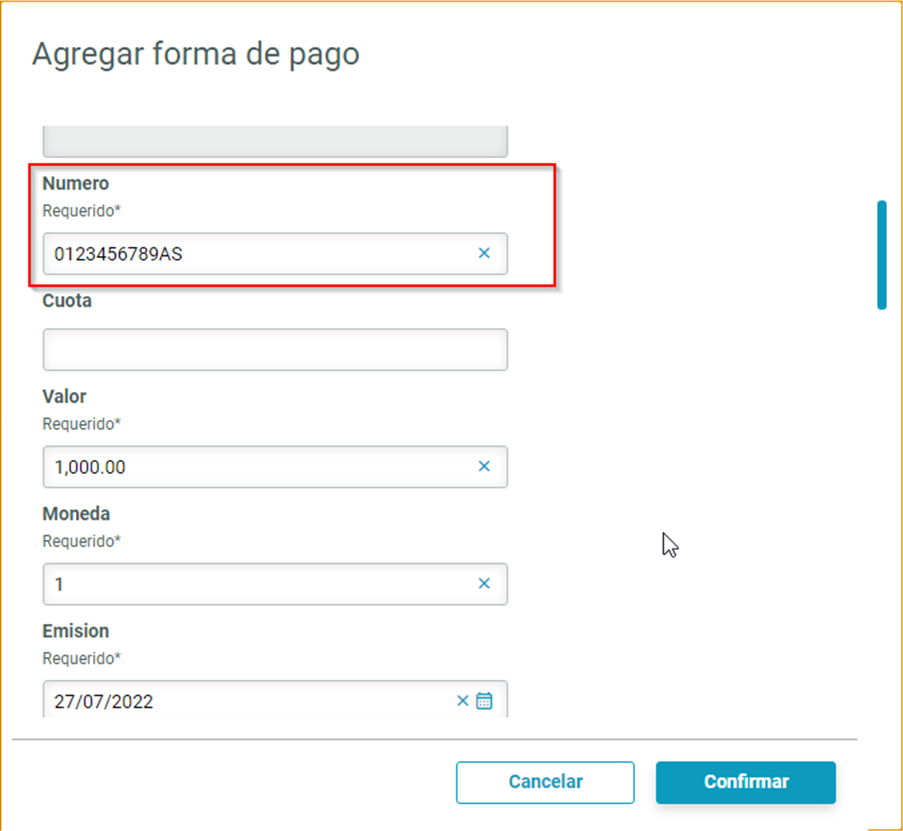903x831 pixels.
Task: Open the Emision calendar date picker
Action: [484, 701]
